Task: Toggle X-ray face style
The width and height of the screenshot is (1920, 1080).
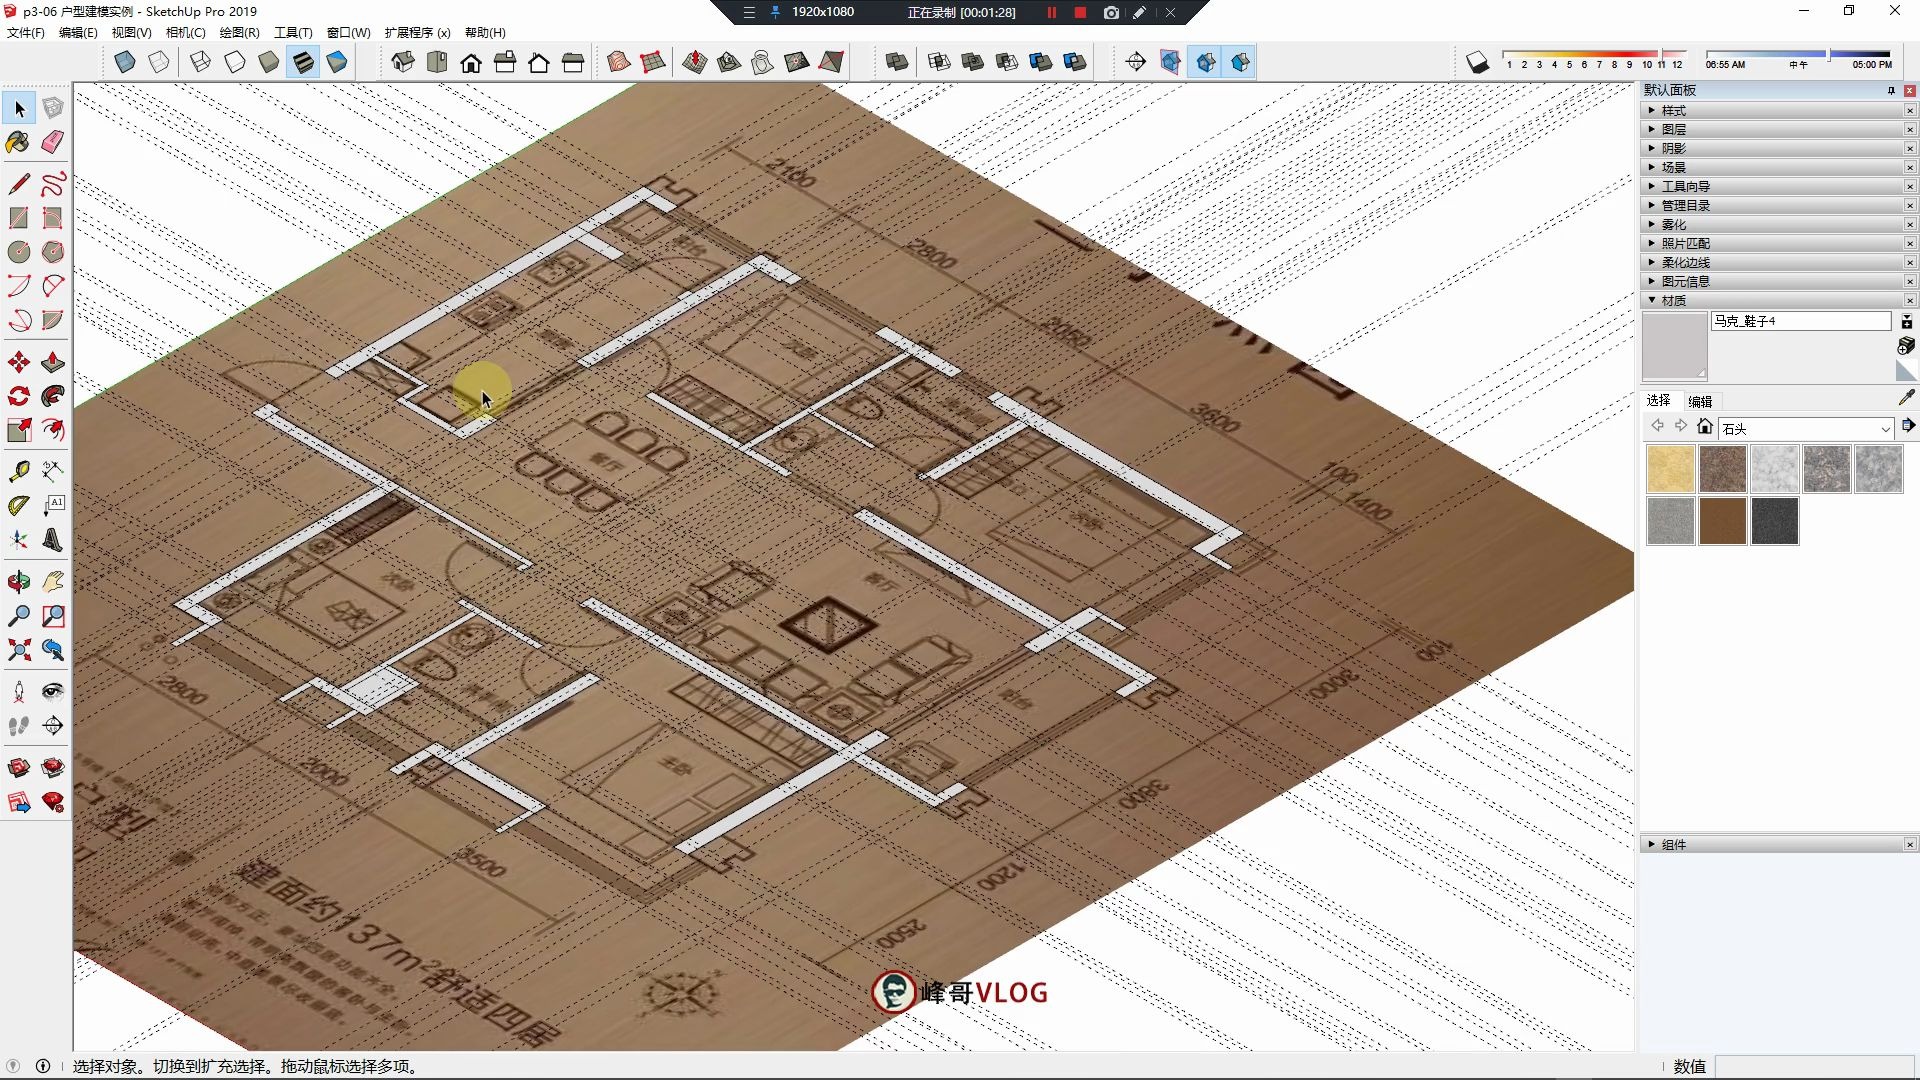Action: tap(125, 62)
